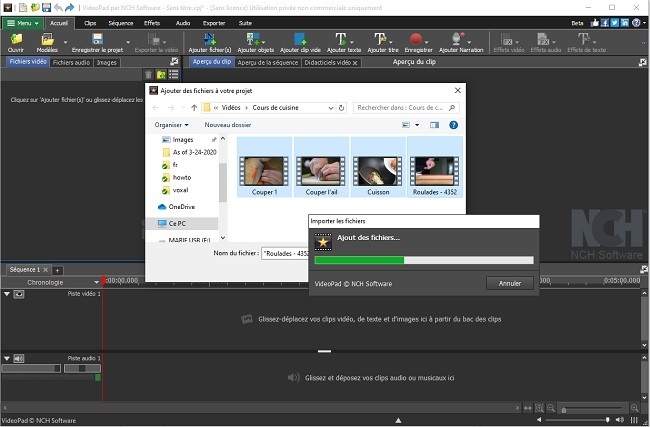Screen dimensions: 650x427
Task: Switch to the Fichiers audio tab
Action: [71, 63]
